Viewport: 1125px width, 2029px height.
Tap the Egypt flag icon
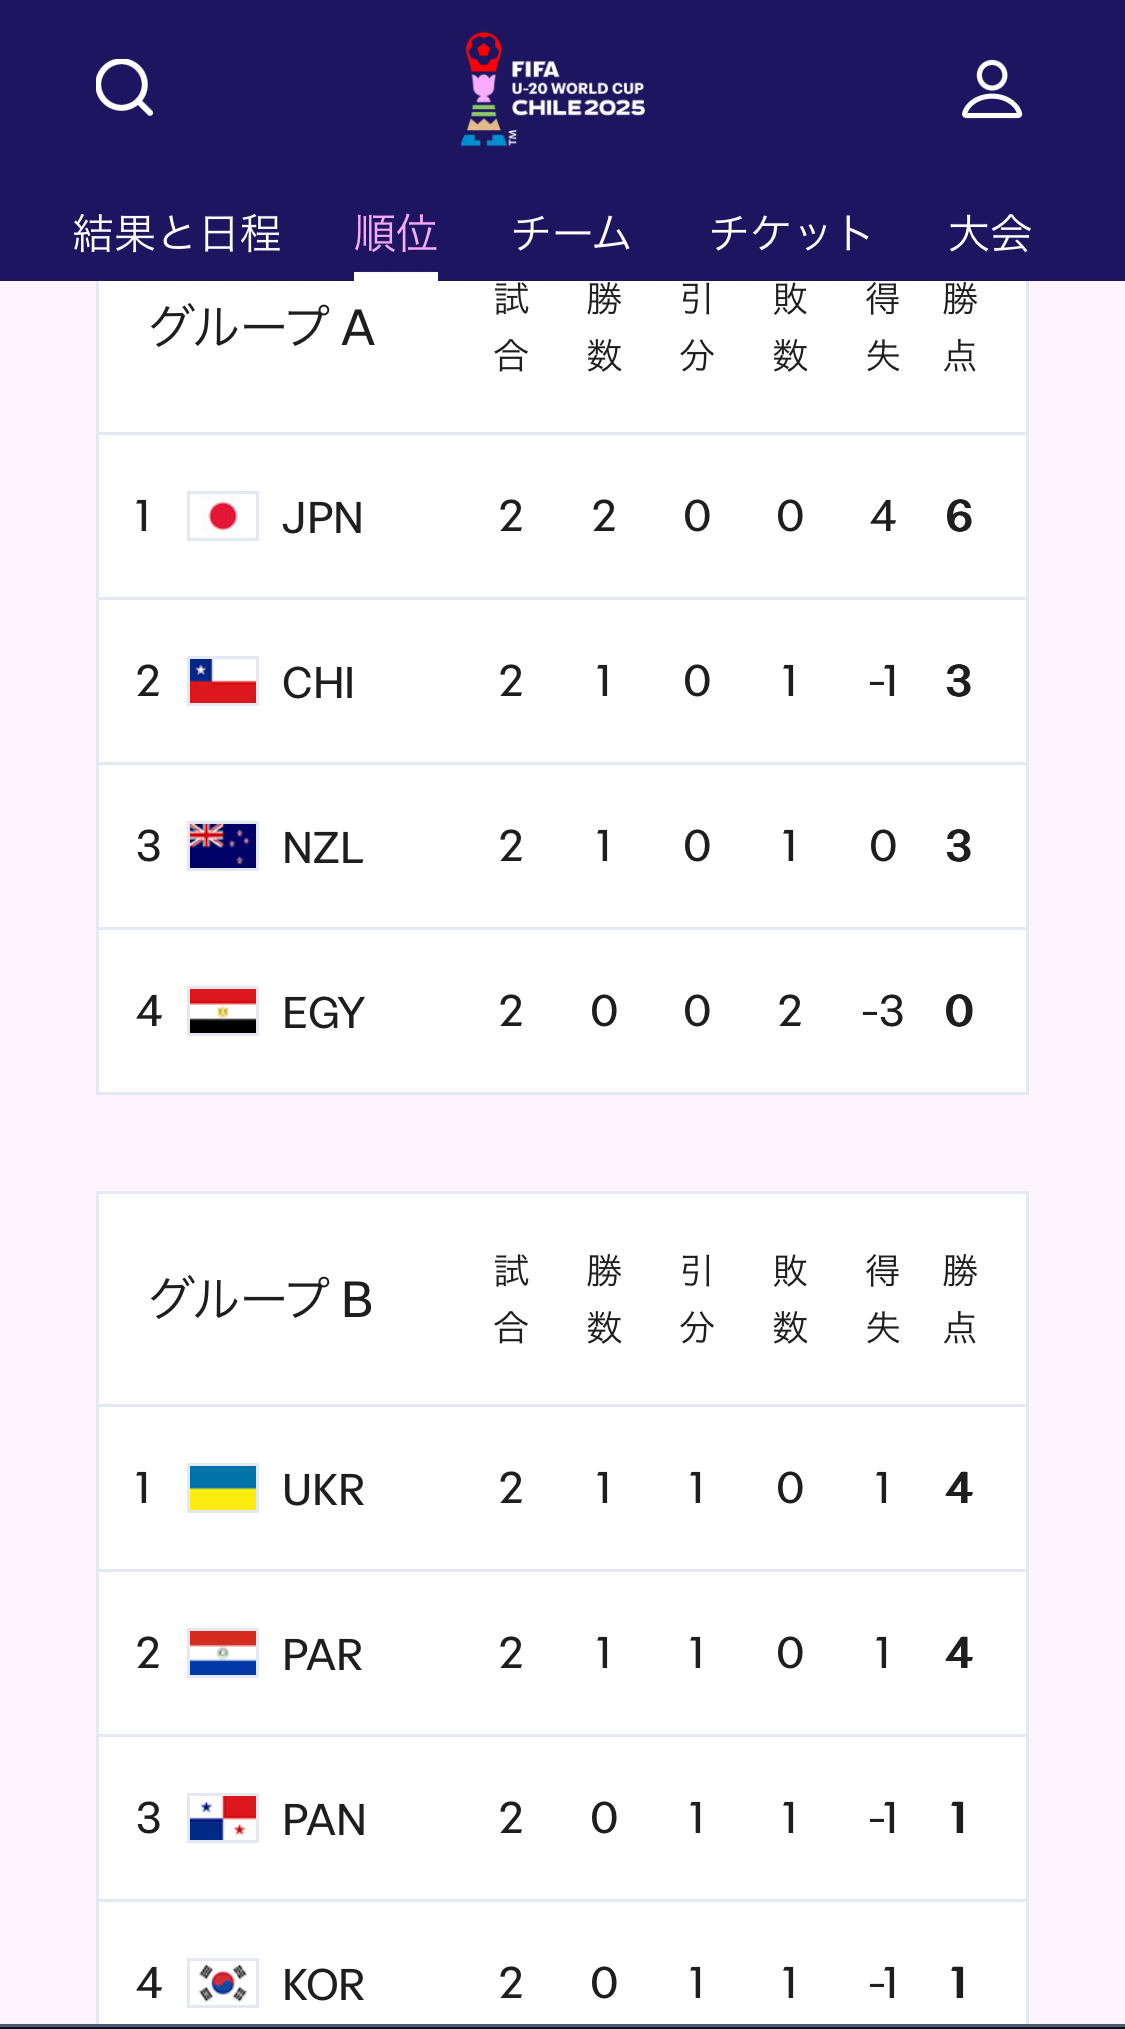click(223, 1011)
